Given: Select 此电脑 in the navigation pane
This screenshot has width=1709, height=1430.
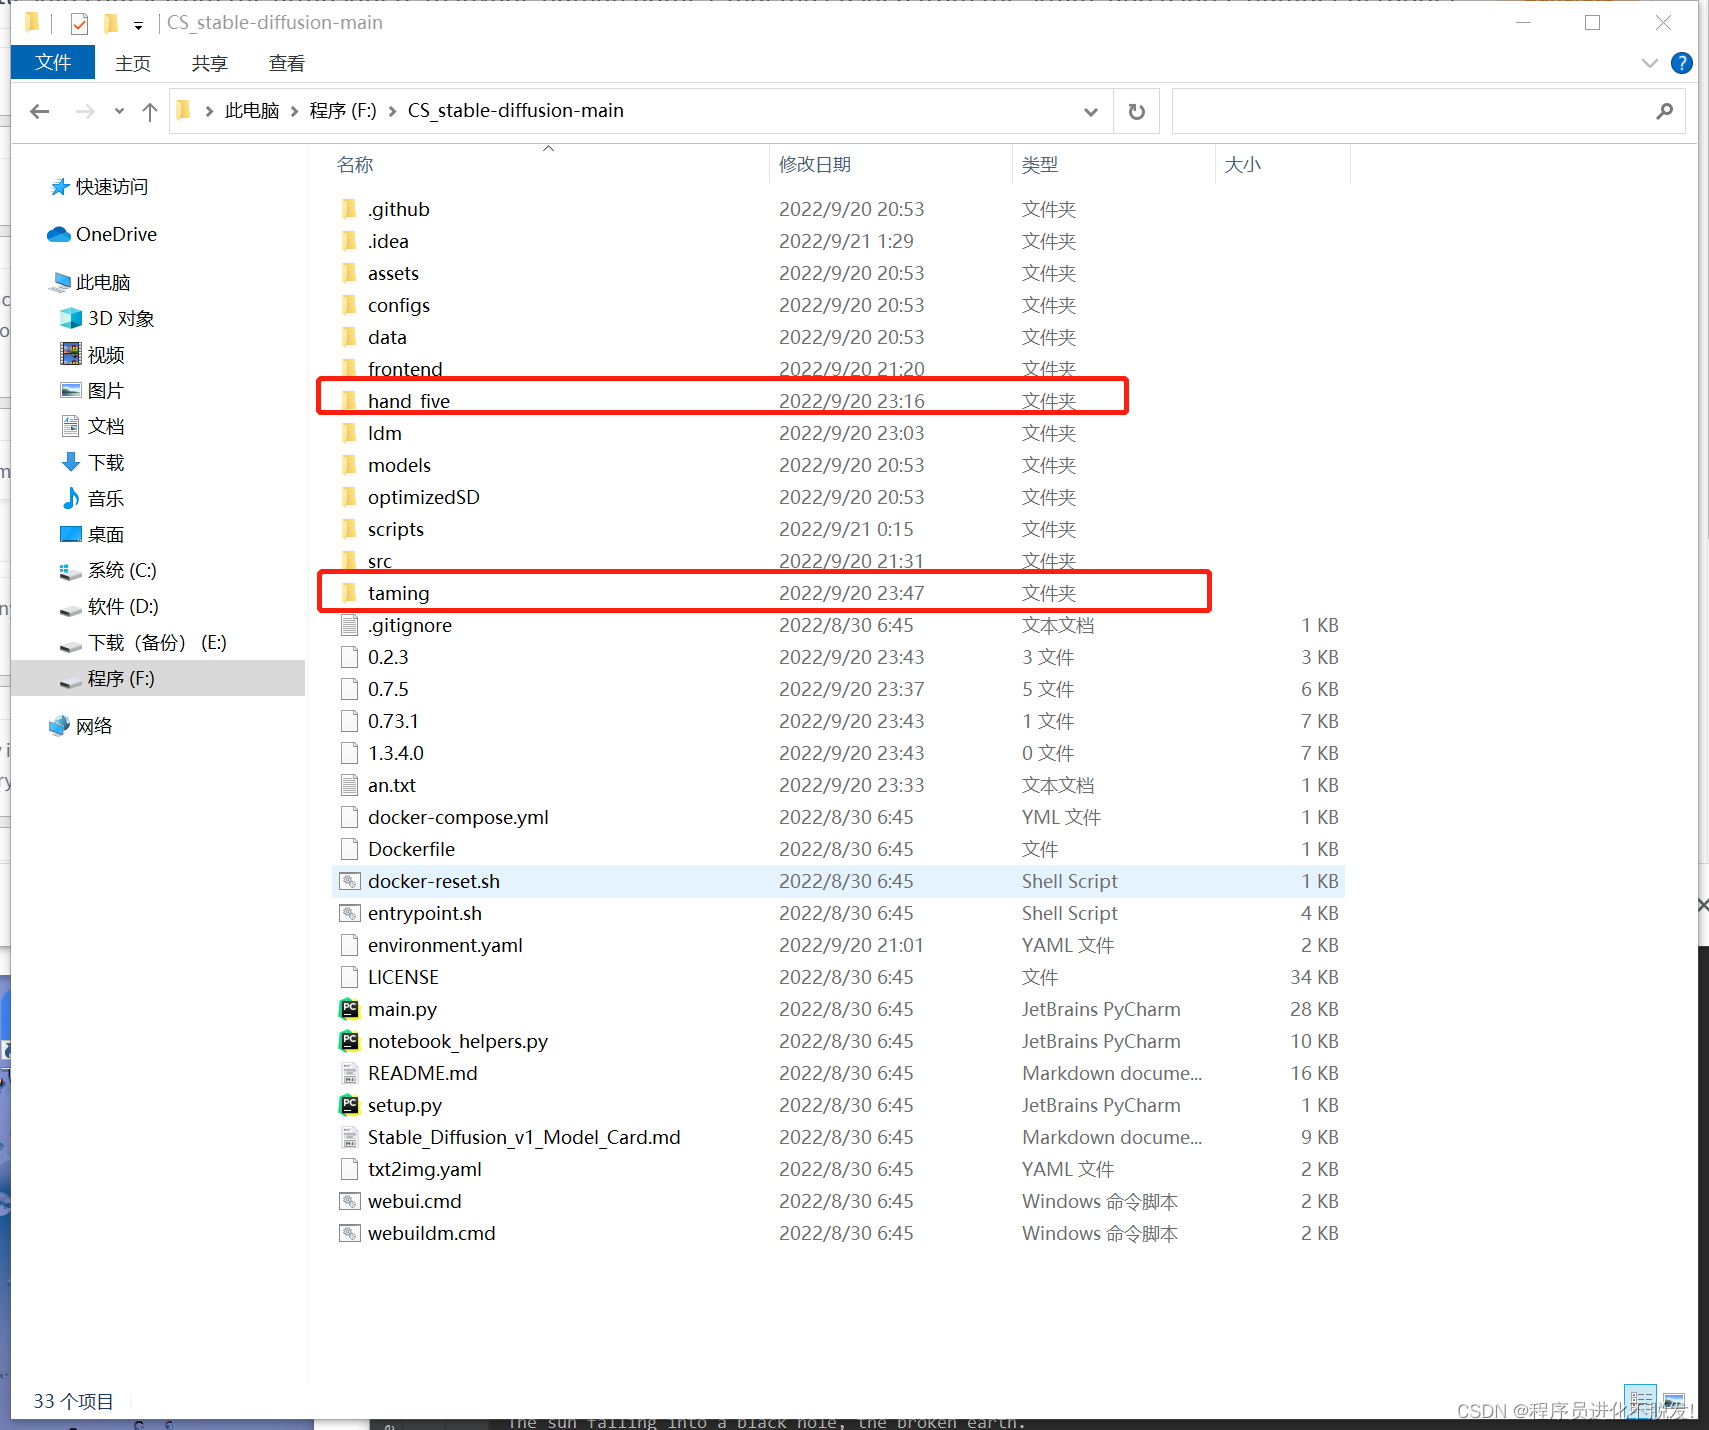Looking at the screenshot, I should (x=103, y=282).
